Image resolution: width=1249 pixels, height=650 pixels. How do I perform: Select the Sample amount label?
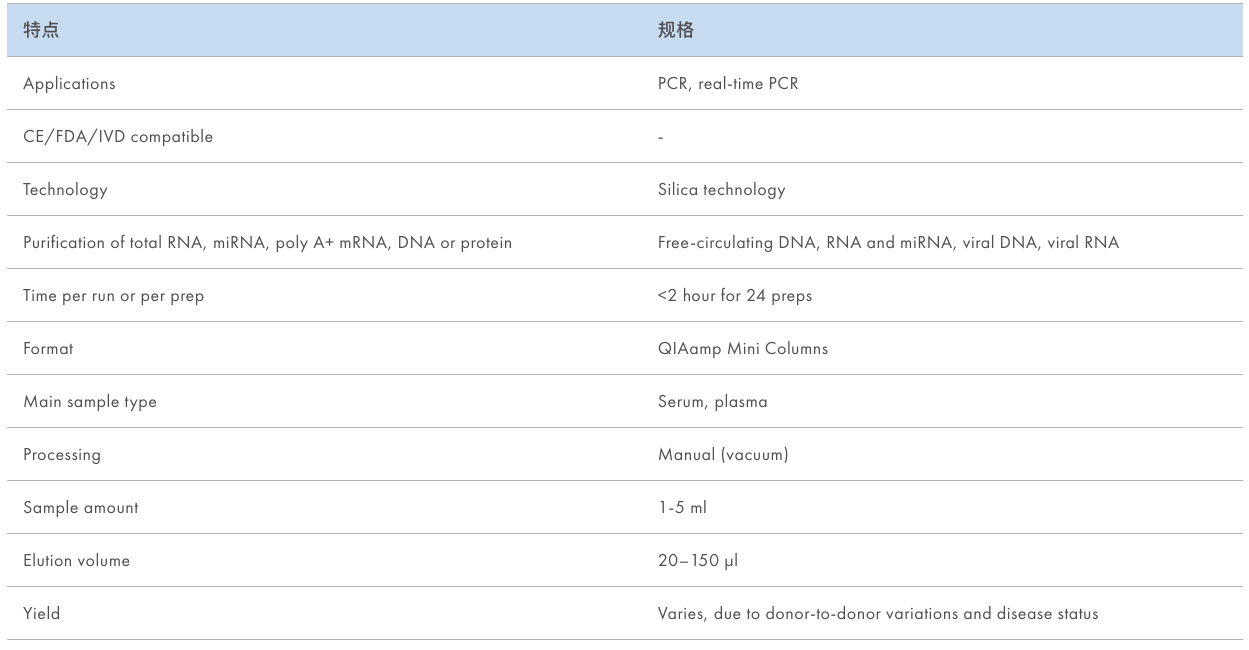click(81, 508)
